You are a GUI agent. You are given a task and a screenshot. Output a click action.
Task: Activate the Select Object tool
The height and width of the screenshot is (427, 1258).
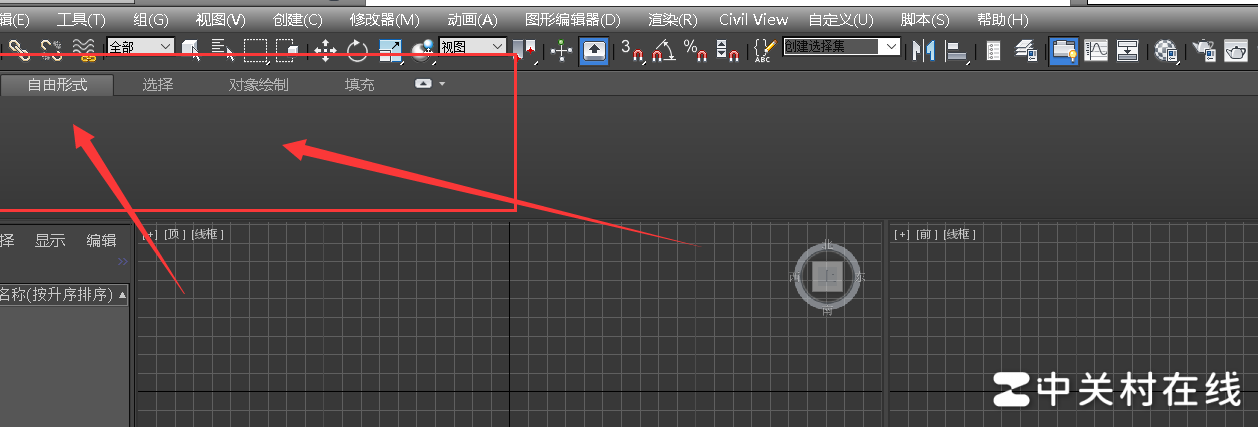pyautogui.click(x=190, y=49)
